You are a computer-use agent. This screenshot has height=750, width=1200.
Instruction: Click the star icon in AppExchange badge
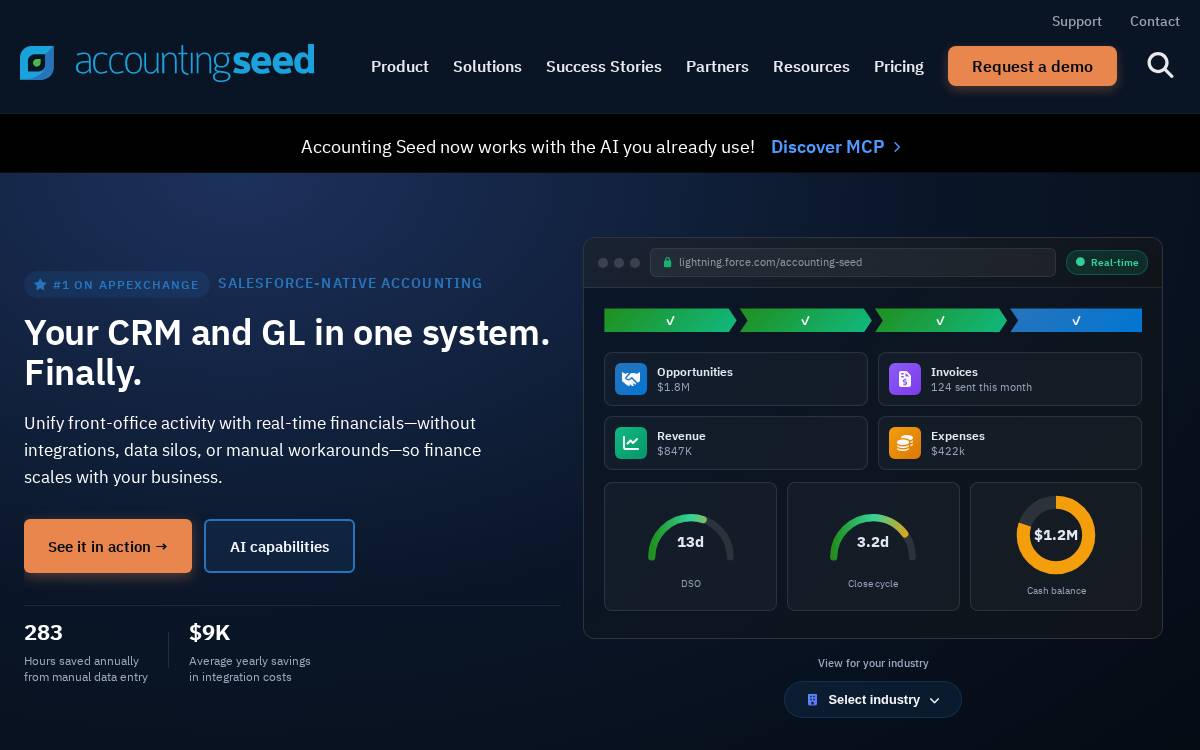(41, 284)
